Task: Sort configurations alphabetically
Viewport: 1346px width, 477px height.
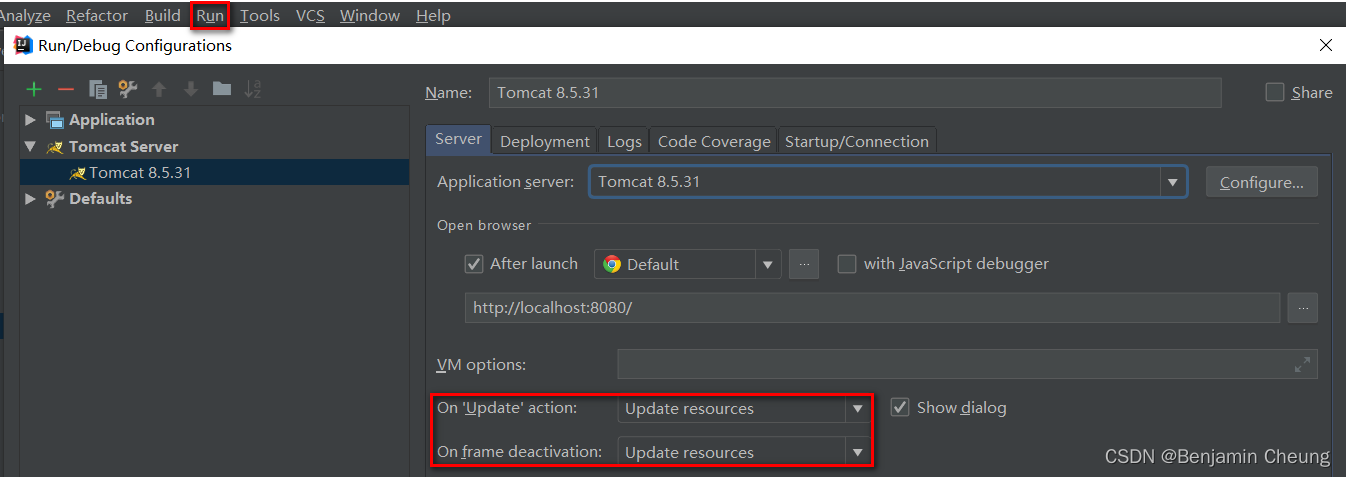Action: pos(253,89)
